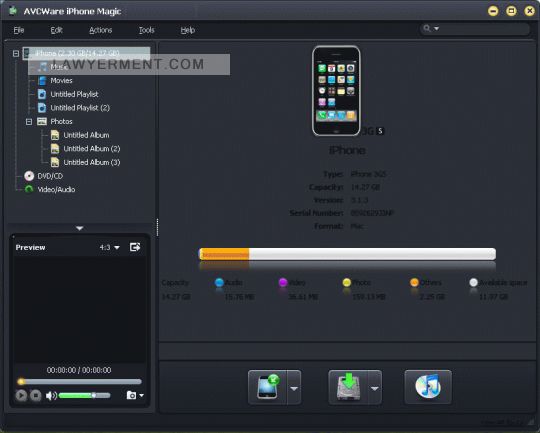The image size is (540, 433).
Task: Adjust the green volume slider
Action: pos(84,395)
